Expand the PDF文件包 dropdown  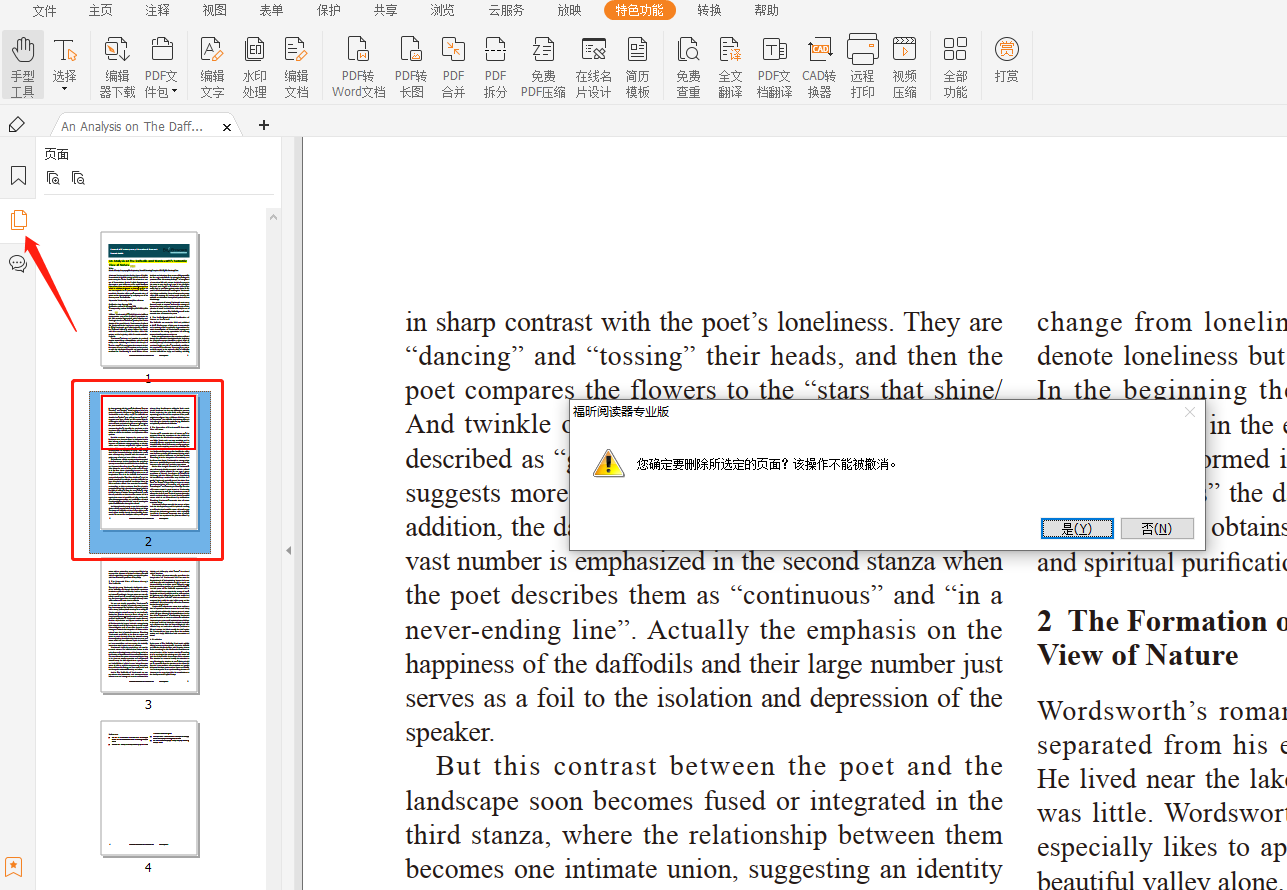(x=174, y=91)
